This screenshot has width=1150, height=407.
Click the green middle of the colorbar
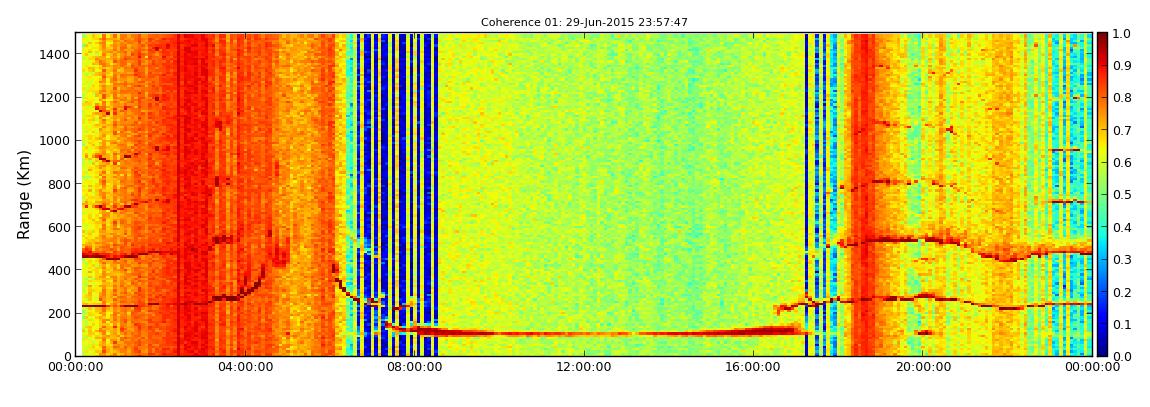(1102, 194)
